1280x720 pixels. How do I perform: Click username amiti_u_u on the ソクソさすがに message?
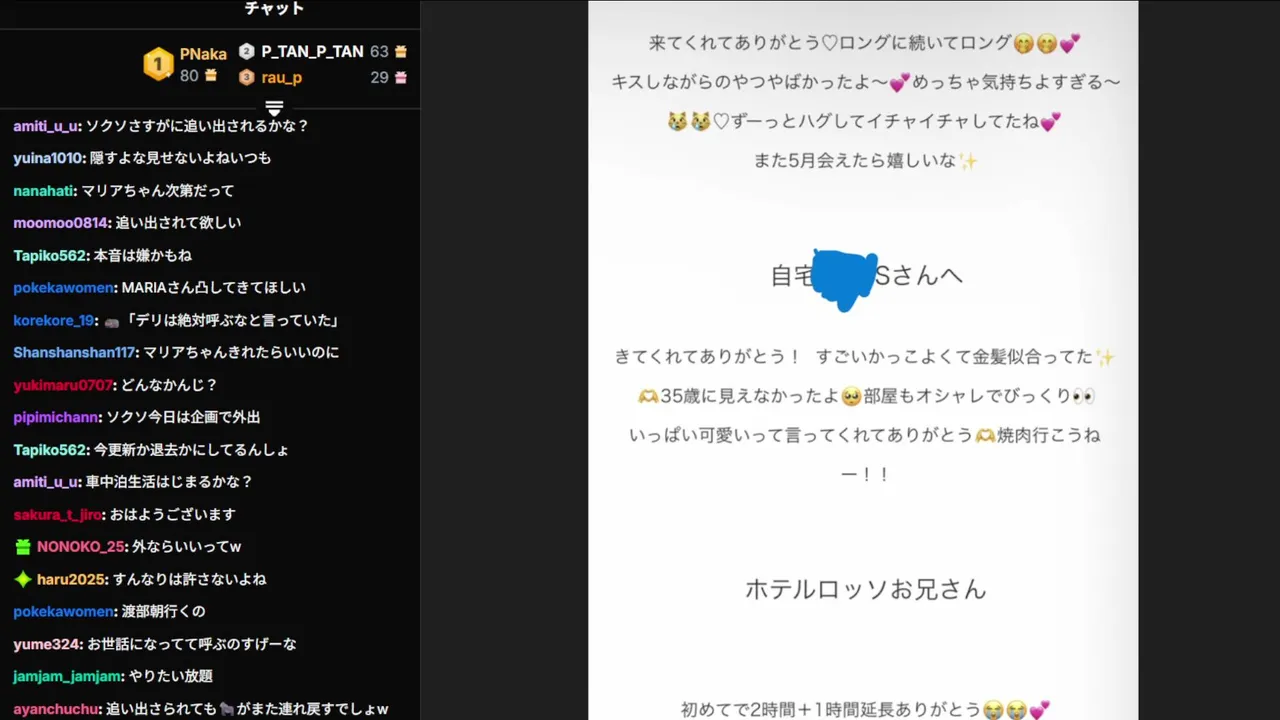pyautogui.click(x=46, y=126)
